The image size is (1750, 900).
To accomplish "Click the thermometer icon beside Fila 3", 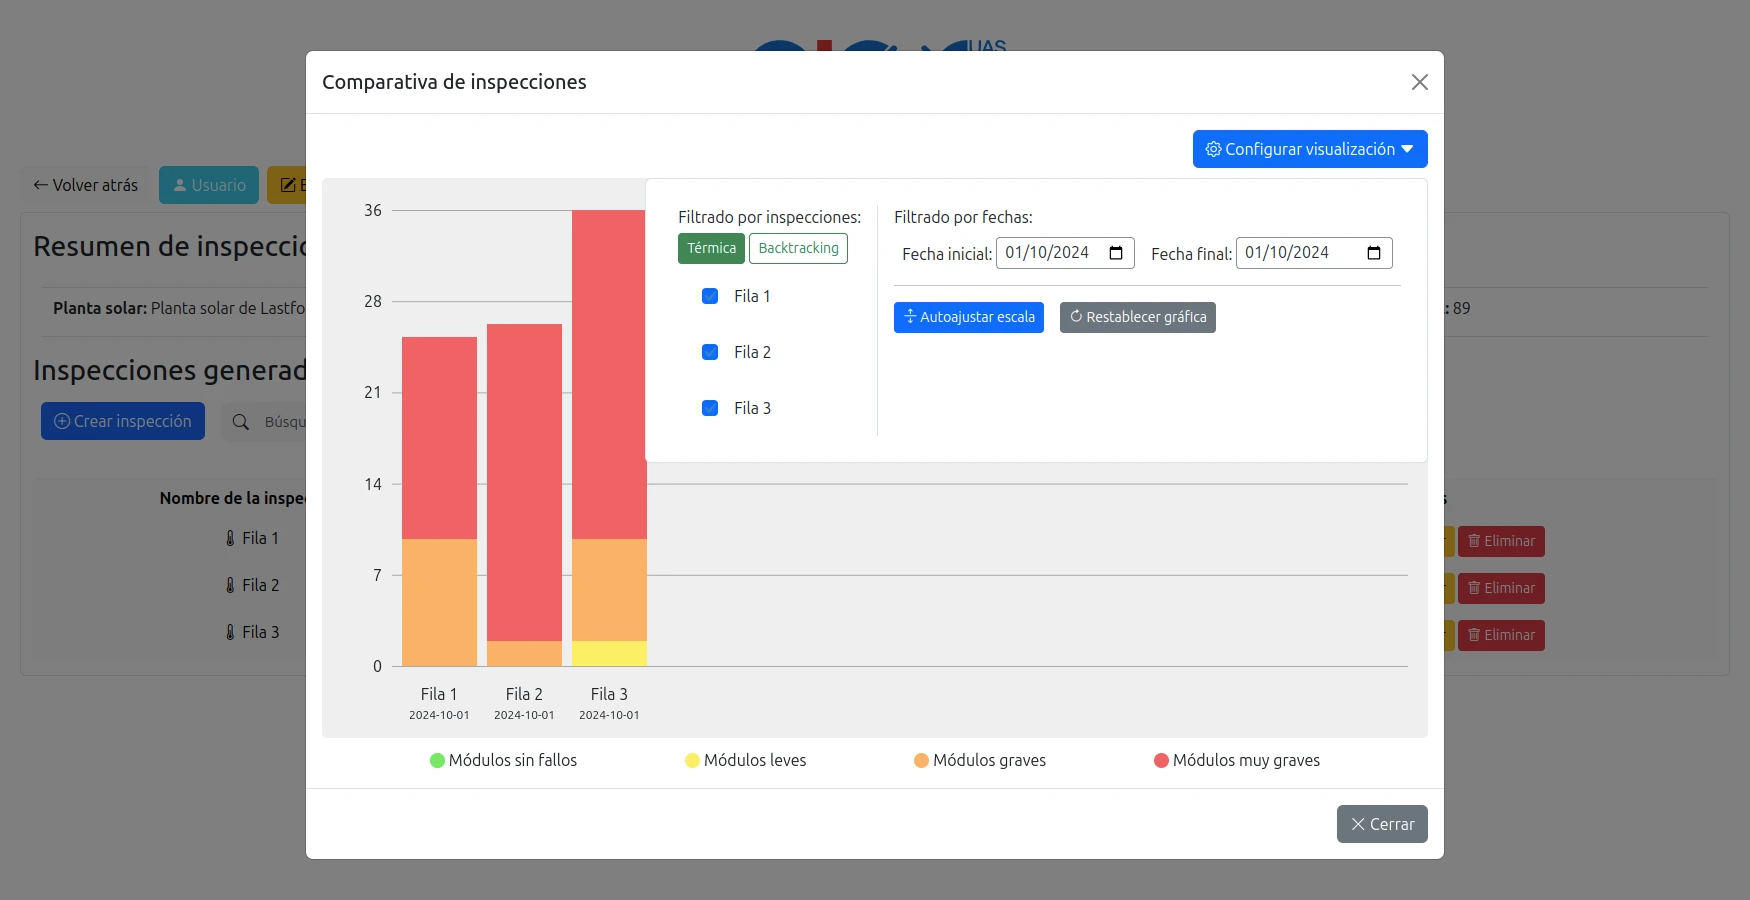I will coord(230,632).
